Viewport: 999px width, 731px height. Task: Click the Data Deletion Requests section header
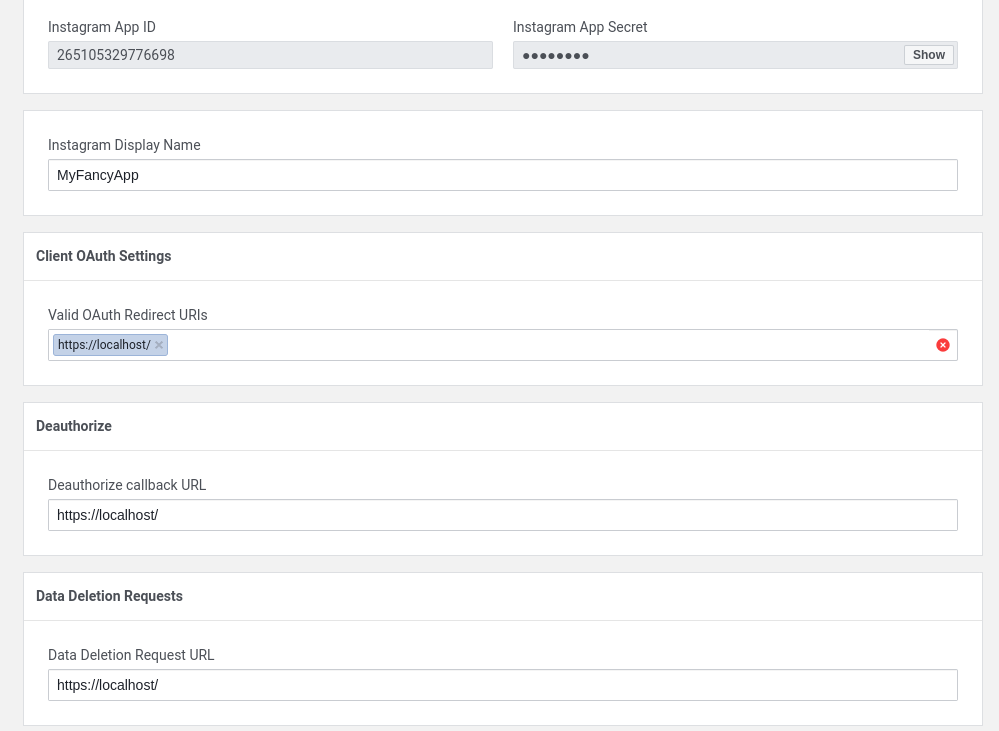(x=109, y=596)
